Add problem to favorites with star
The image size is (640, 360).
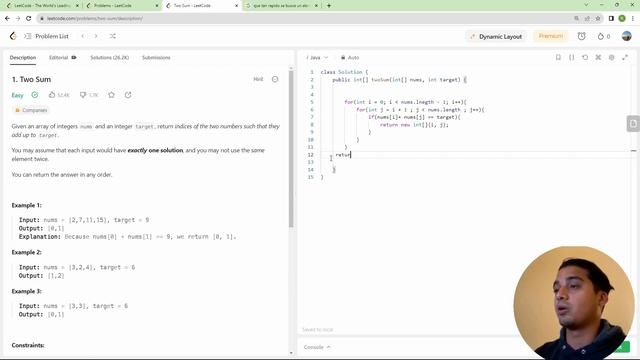coord(111,95)
